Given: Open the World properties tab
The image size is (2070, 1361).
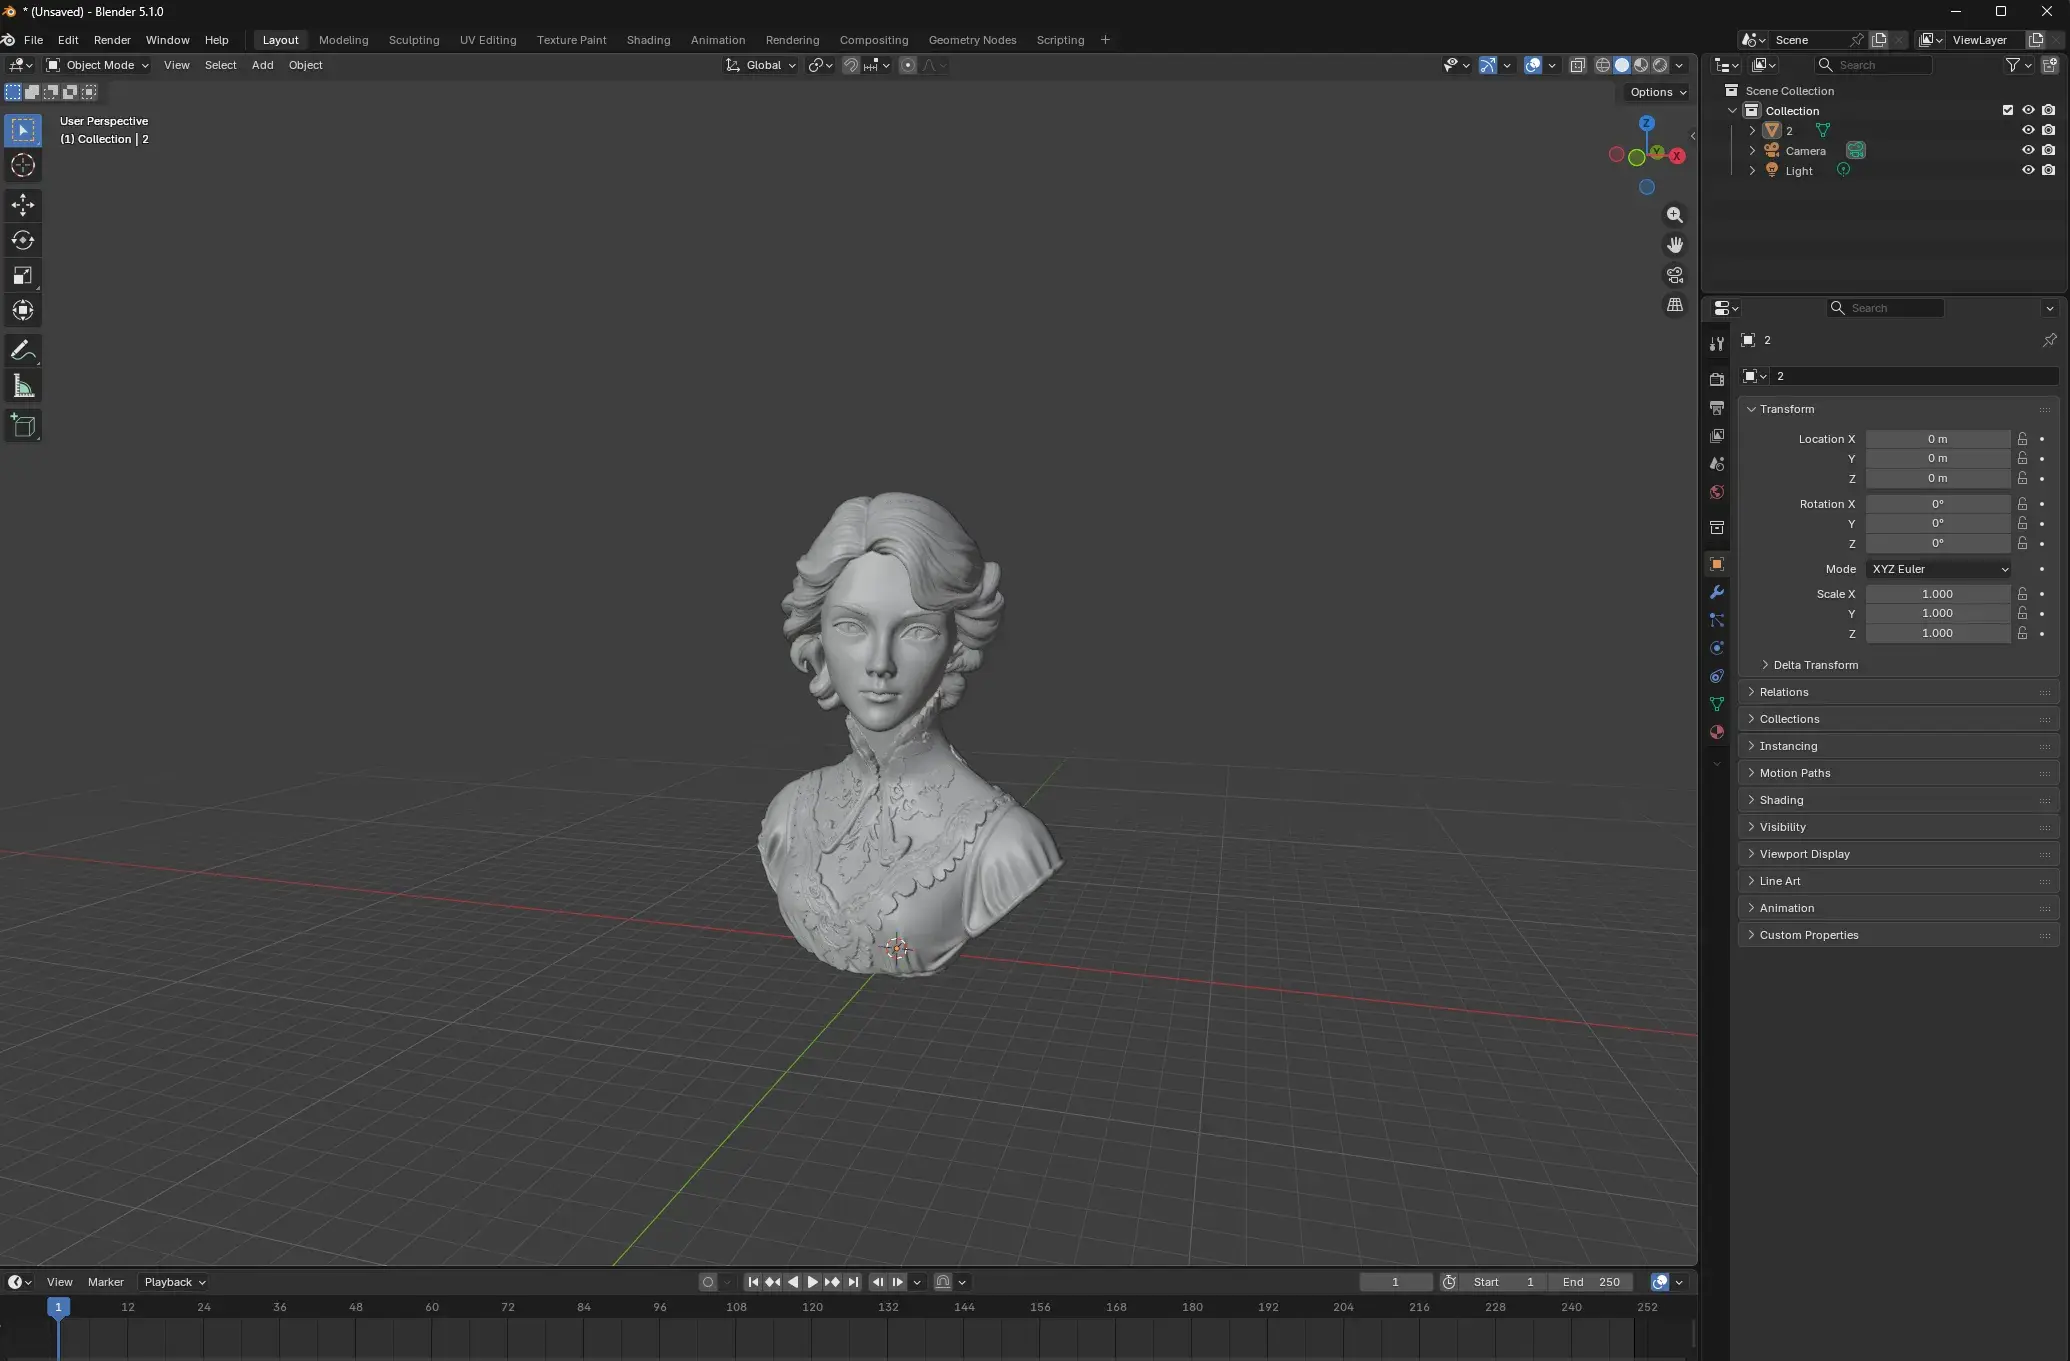Looking at the screenshot, I should pos(1717,492).
